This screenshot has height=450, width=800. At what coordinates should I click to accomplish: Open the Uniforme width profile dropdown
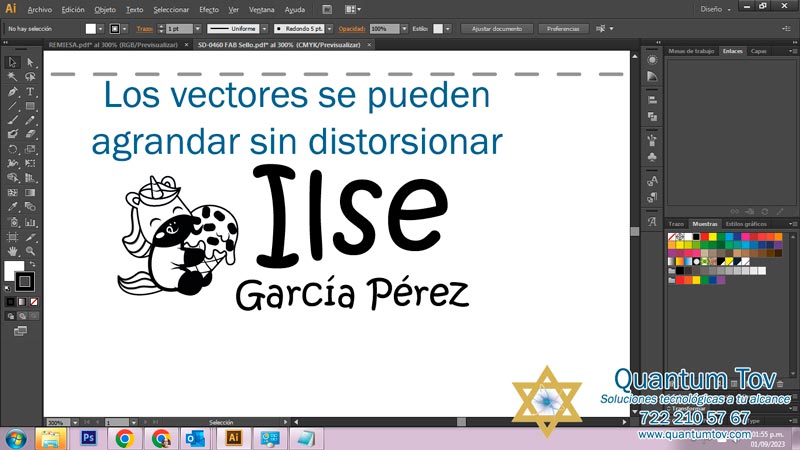[264, 29]
